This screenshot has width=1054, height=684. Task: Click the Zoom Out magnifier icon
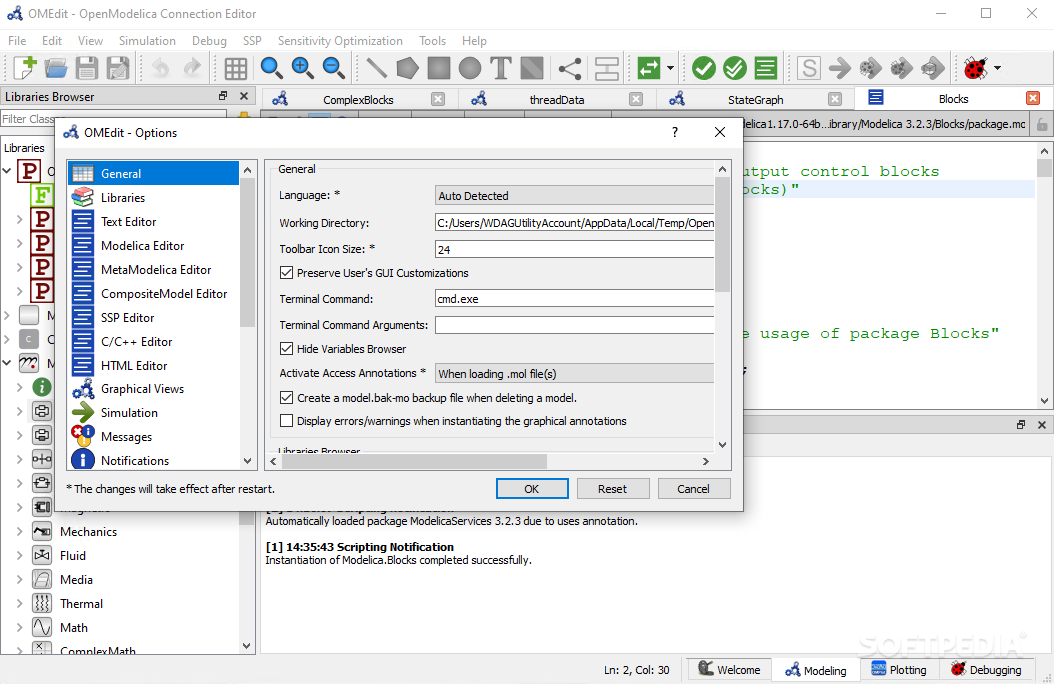(333, 68)
